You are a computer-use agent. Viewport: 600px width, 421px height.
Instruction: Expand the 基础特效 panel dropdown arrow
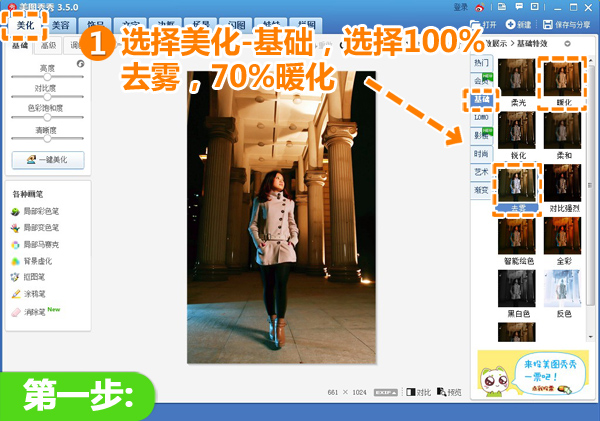click(x=567, y=44)
